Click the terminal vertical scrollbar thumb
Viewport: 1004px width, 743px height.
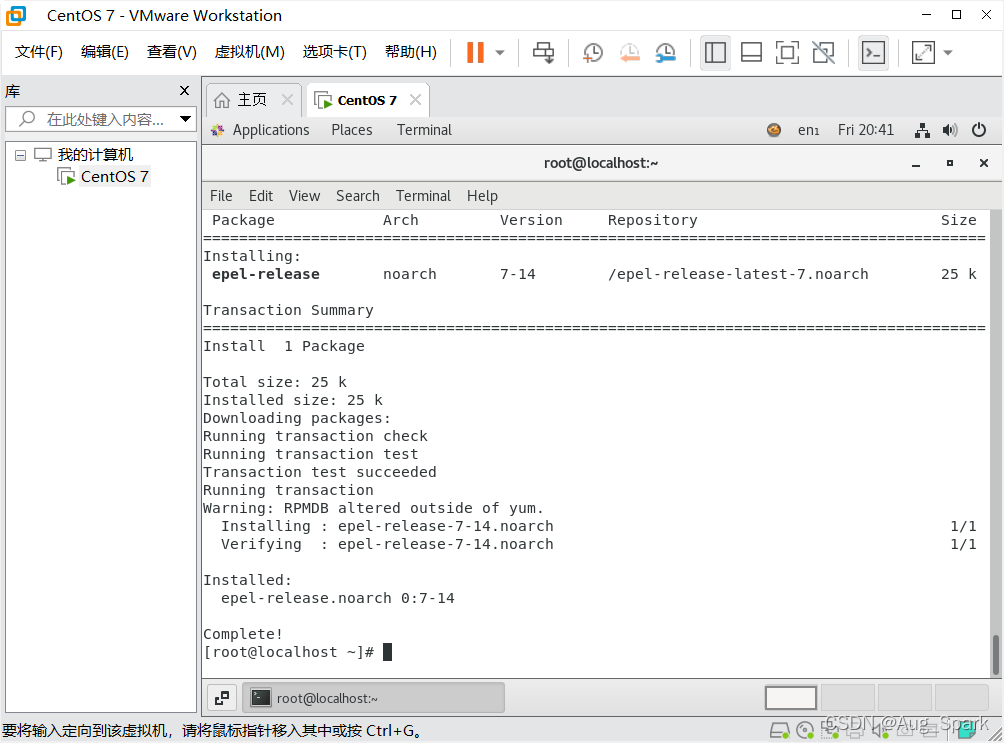coord(996,655)
